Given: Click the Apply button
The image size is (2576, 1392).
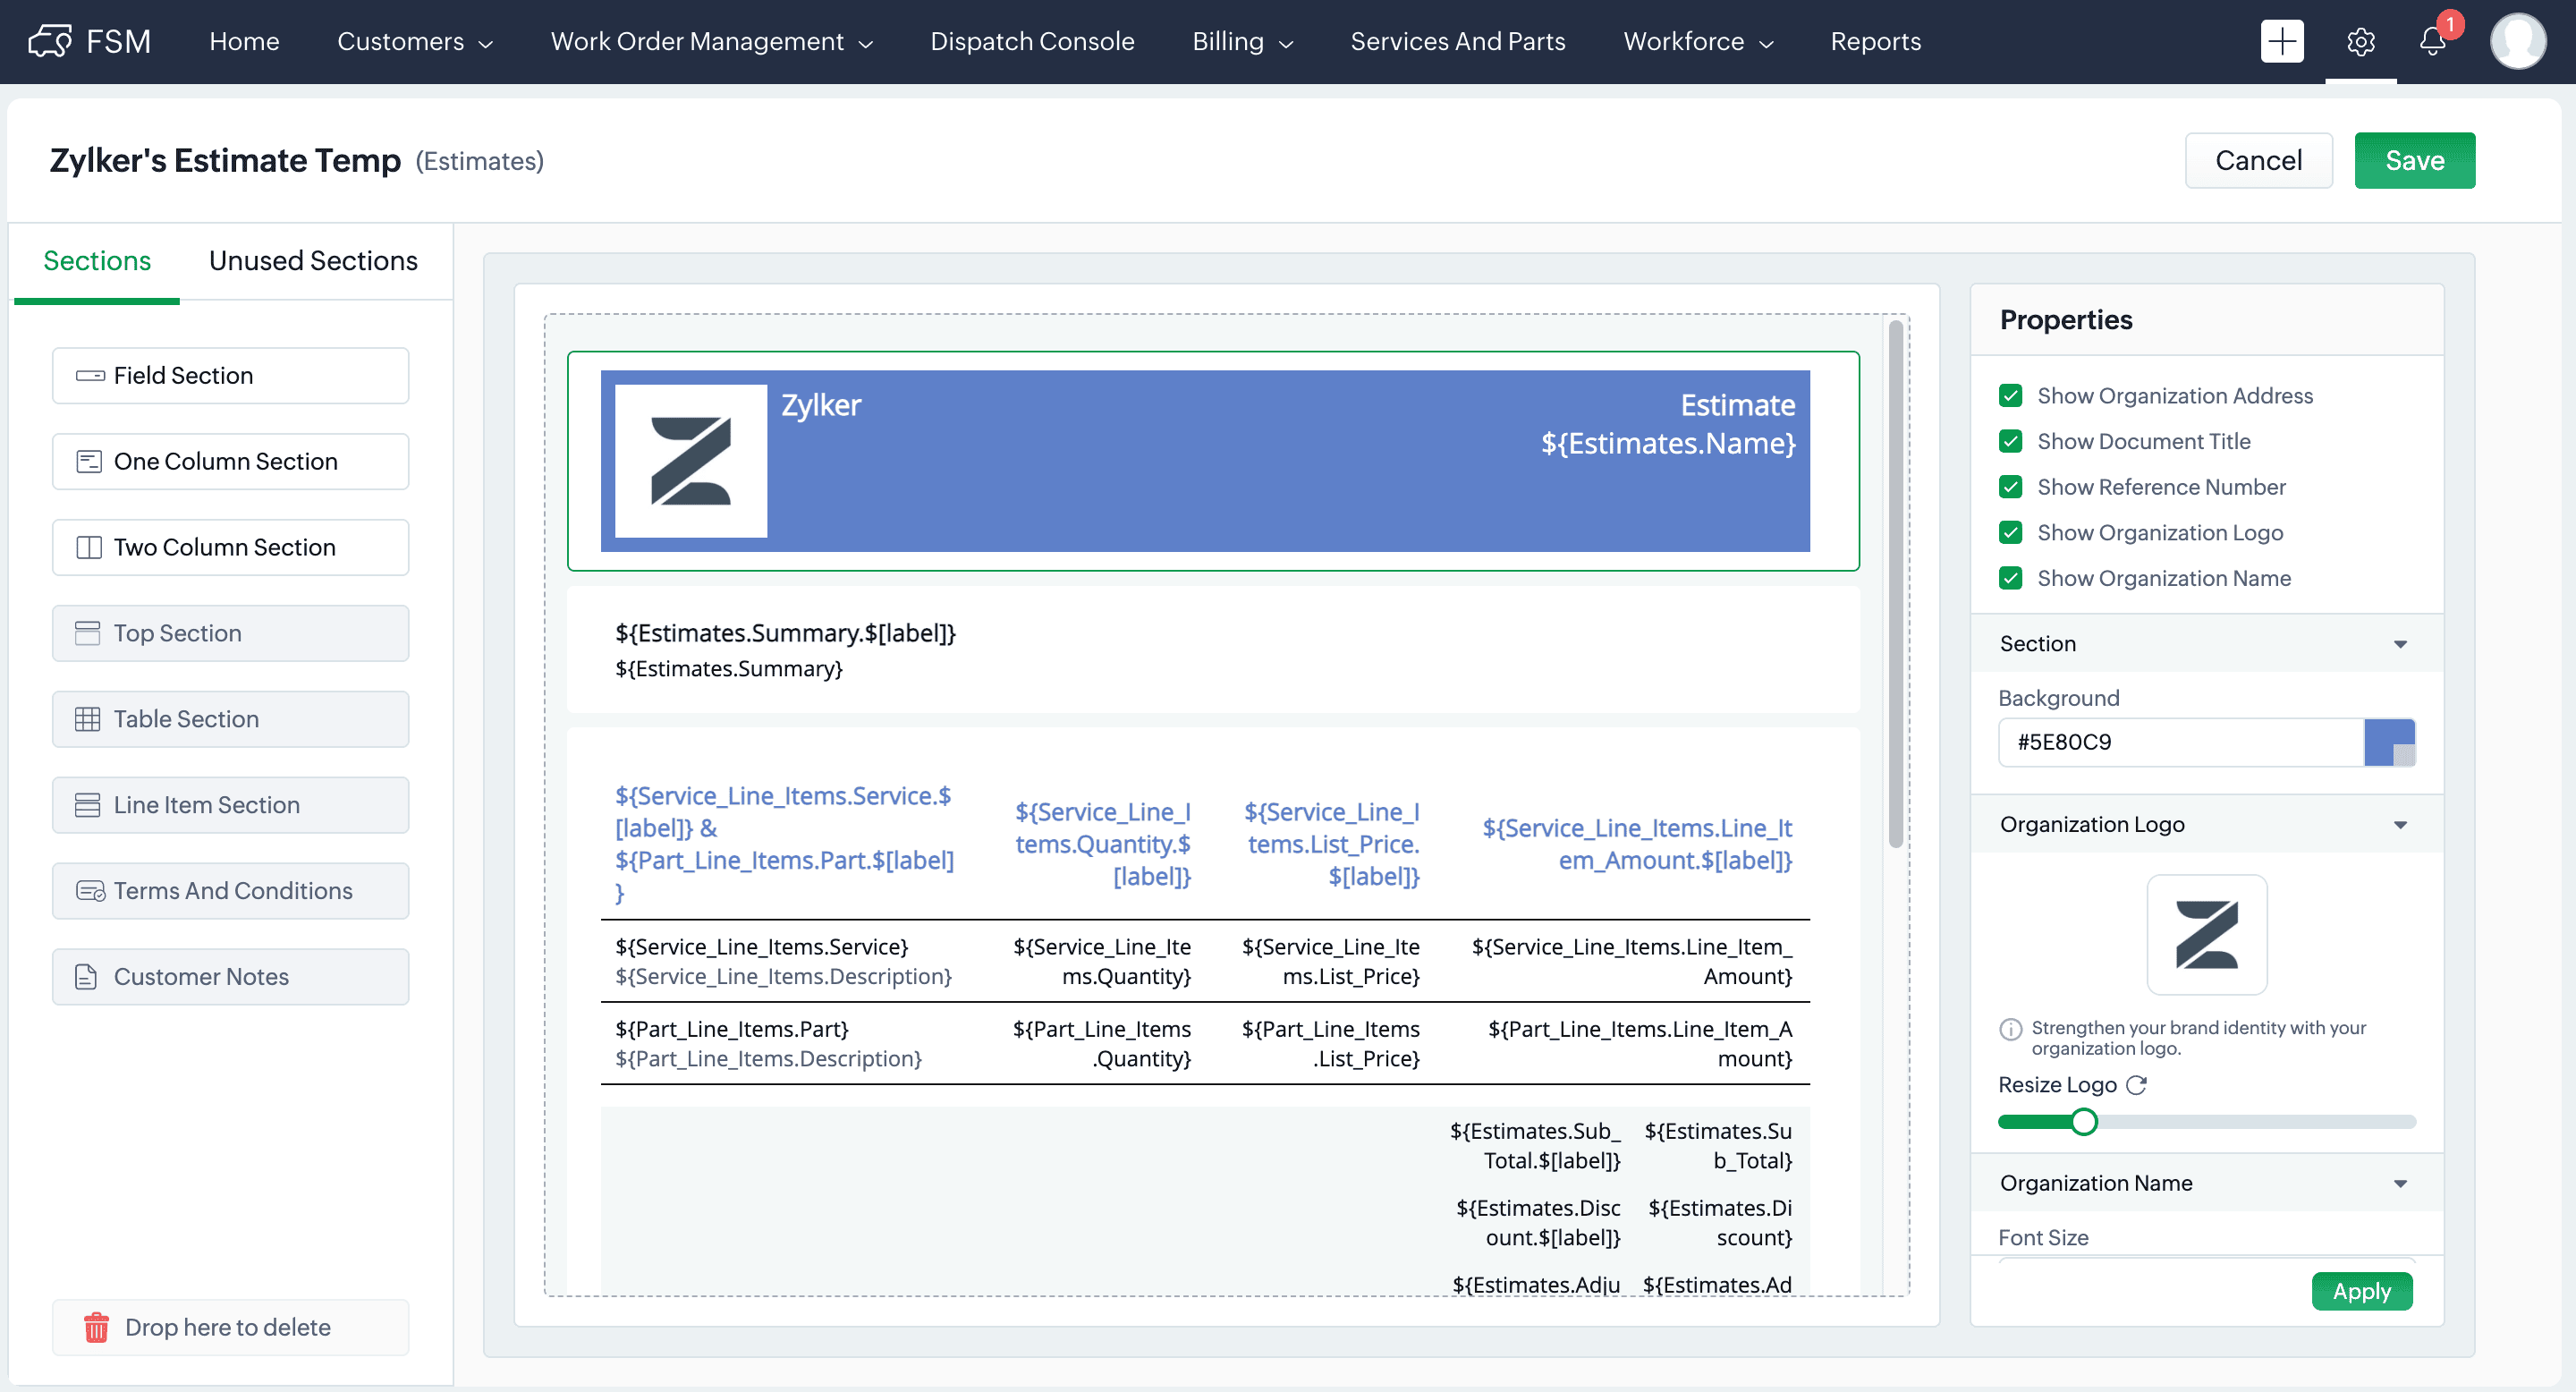Looking at the screenshot, I should click(2361, 1291).
